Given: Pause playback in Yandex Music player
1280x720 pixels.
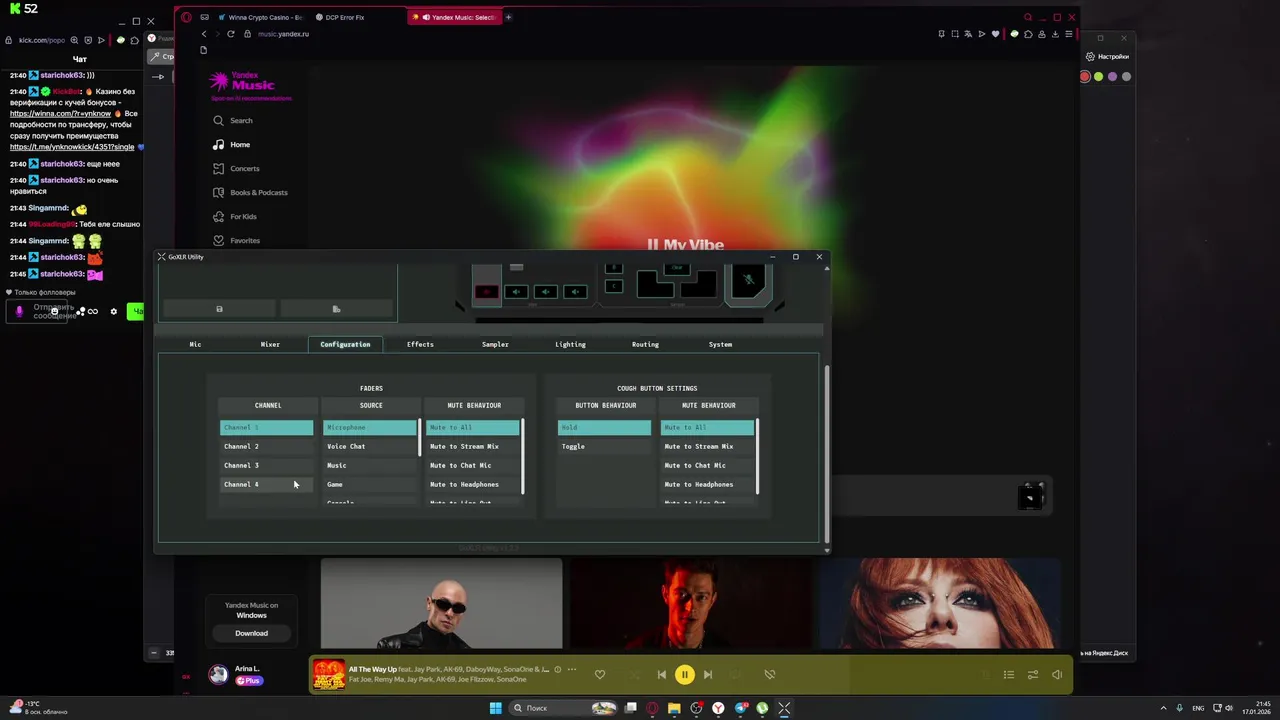Looking at the screenshot, I should tap(685, 675).
